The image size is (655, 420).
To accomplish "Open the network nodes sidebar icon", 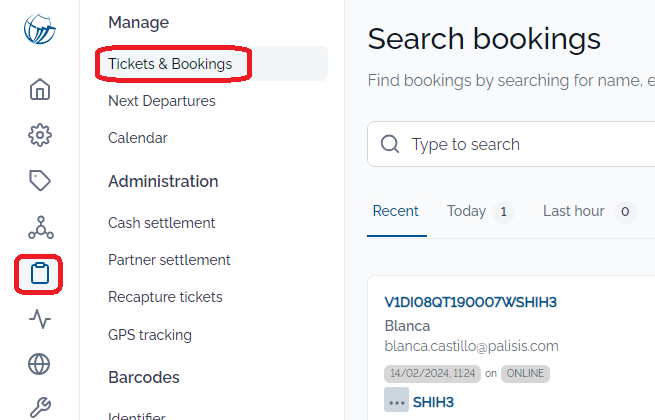I will click(x=40, y=227).
